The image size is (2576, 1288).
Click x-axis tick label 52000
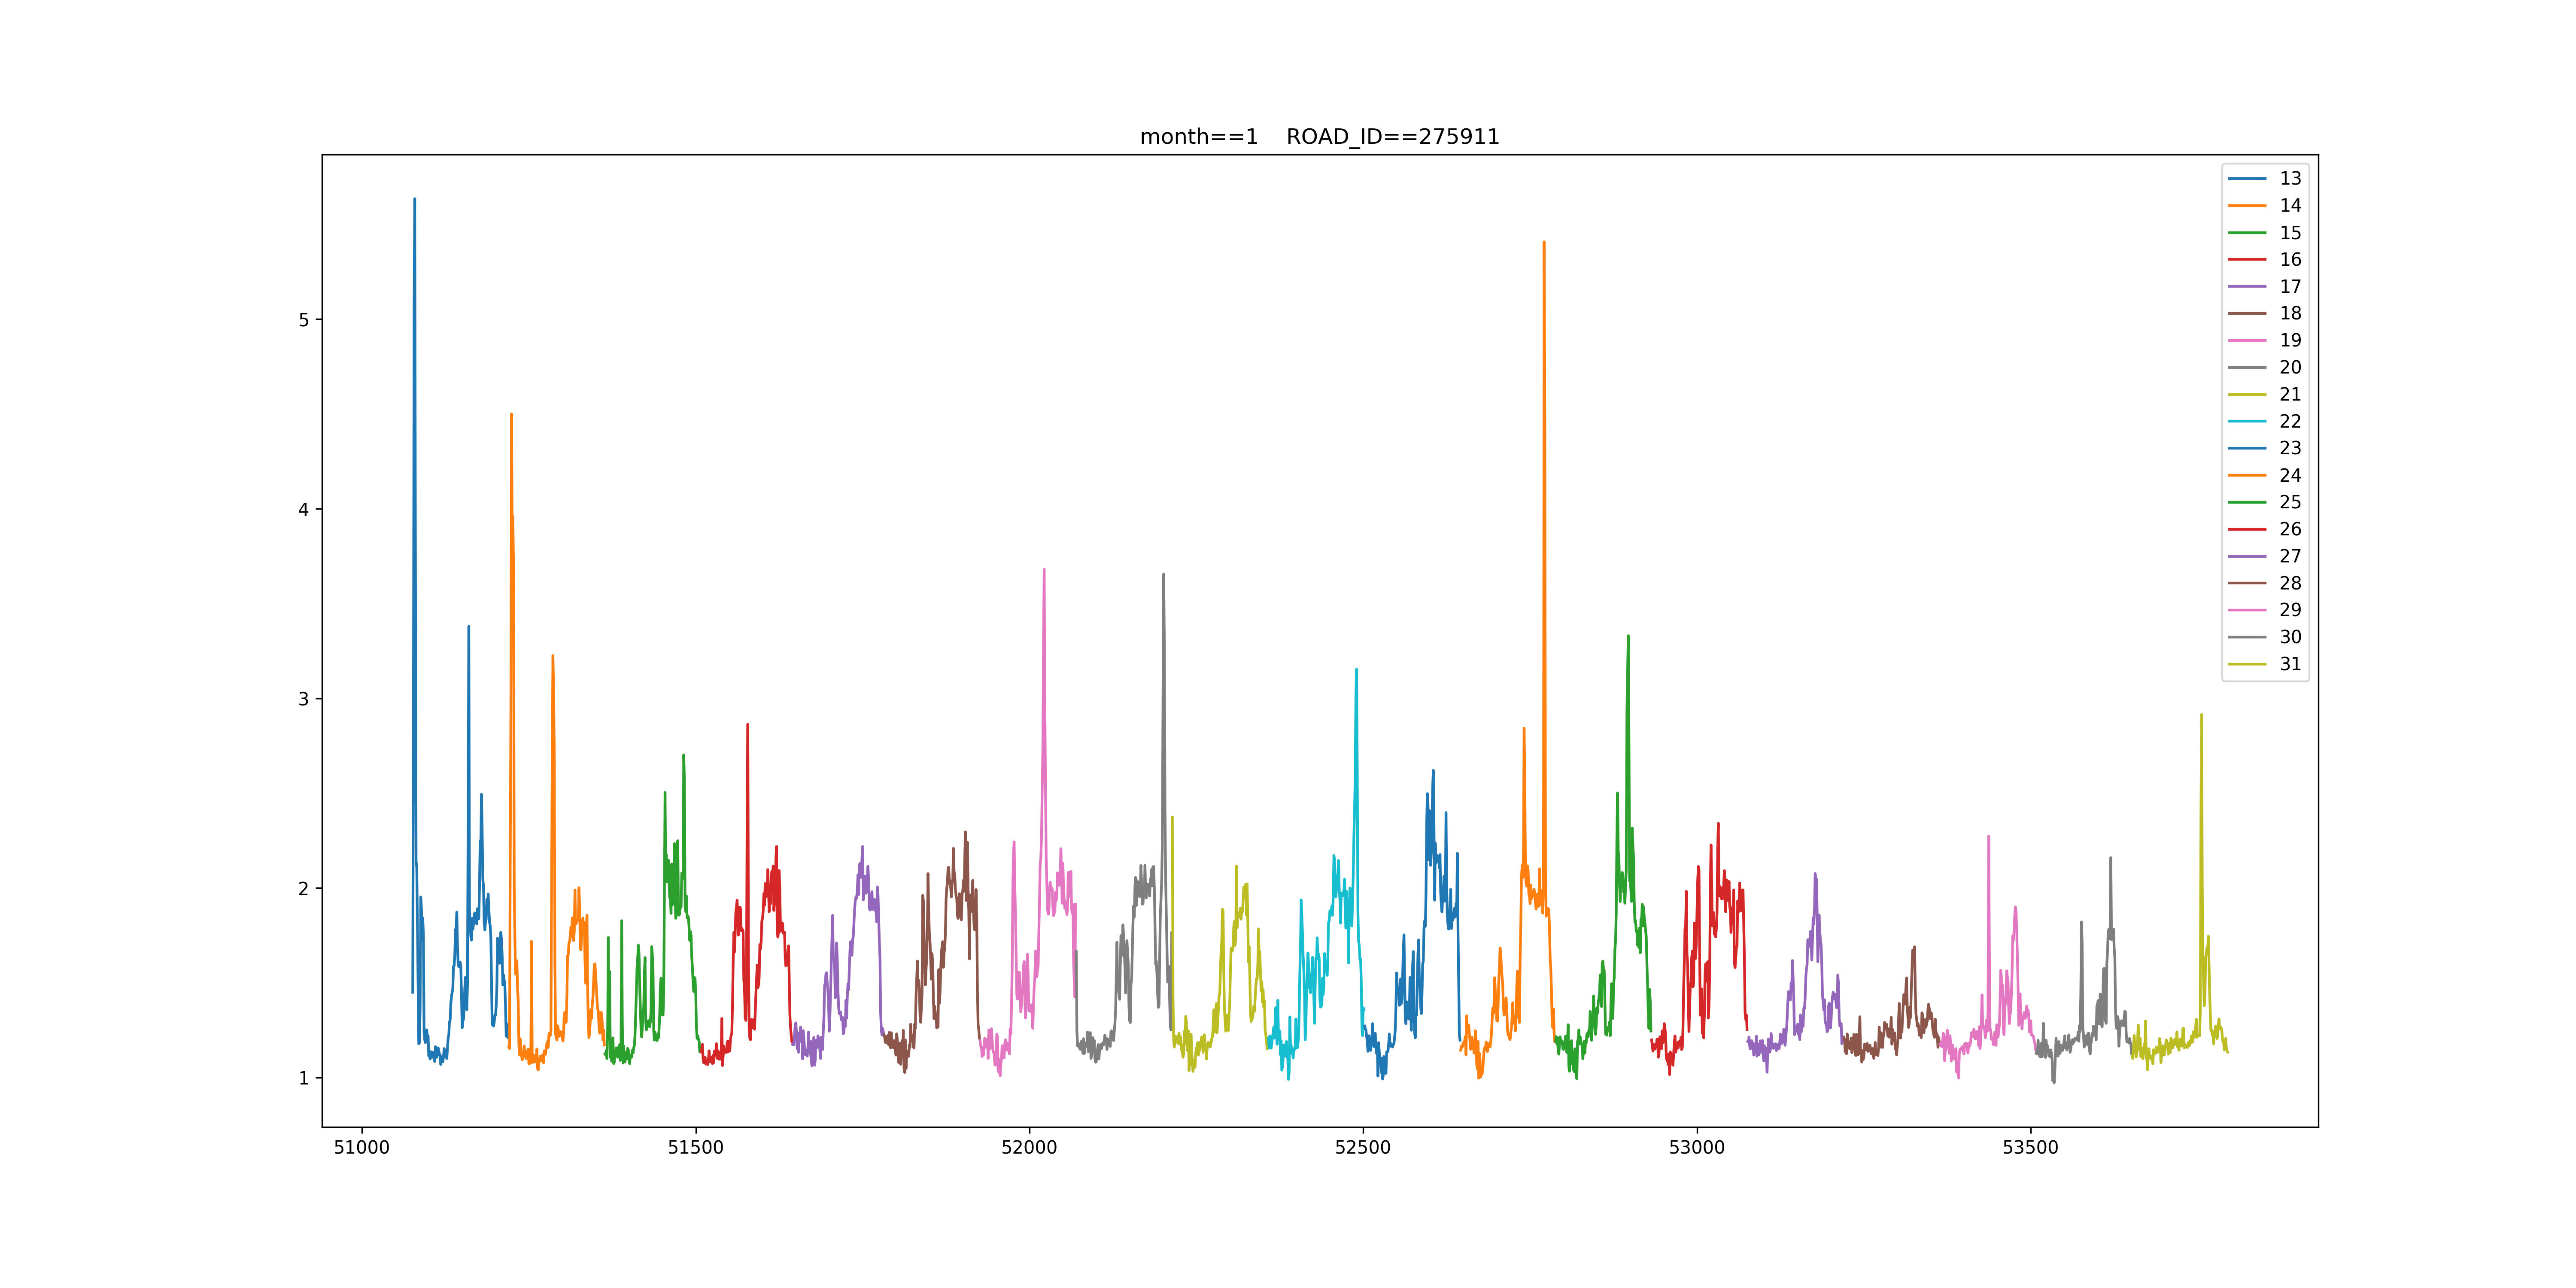pos(1029,1148)
